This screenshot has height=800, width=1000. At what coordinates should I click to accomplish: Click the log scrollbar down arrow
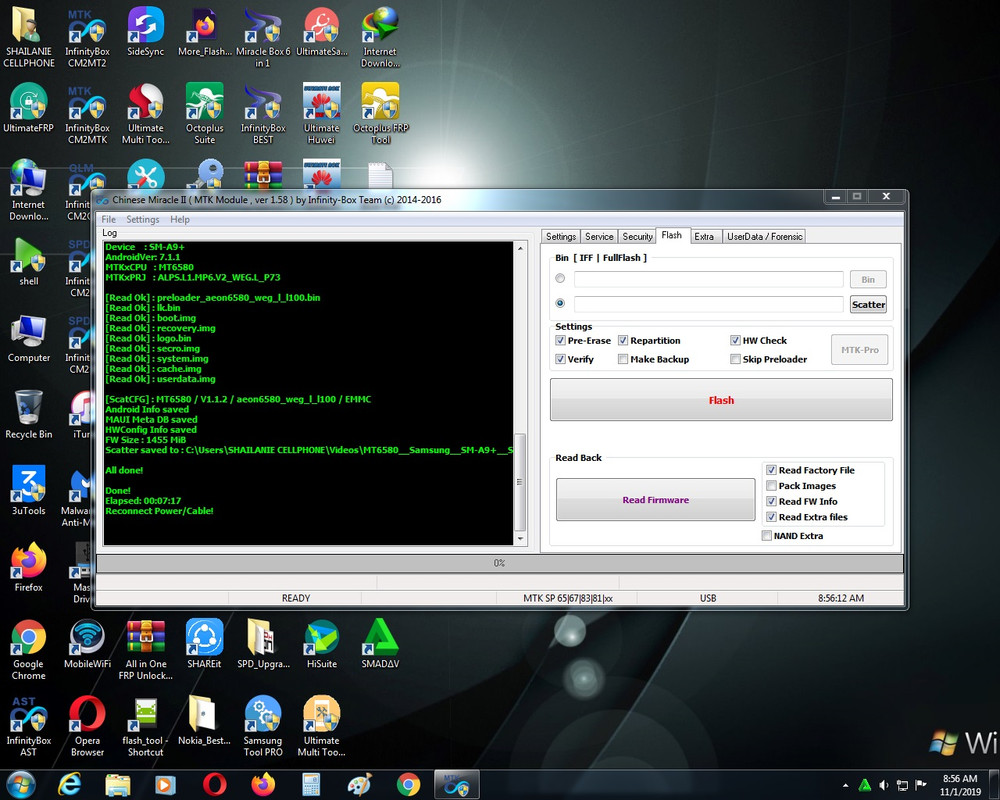pyautogui.click(x=520, y=539)
